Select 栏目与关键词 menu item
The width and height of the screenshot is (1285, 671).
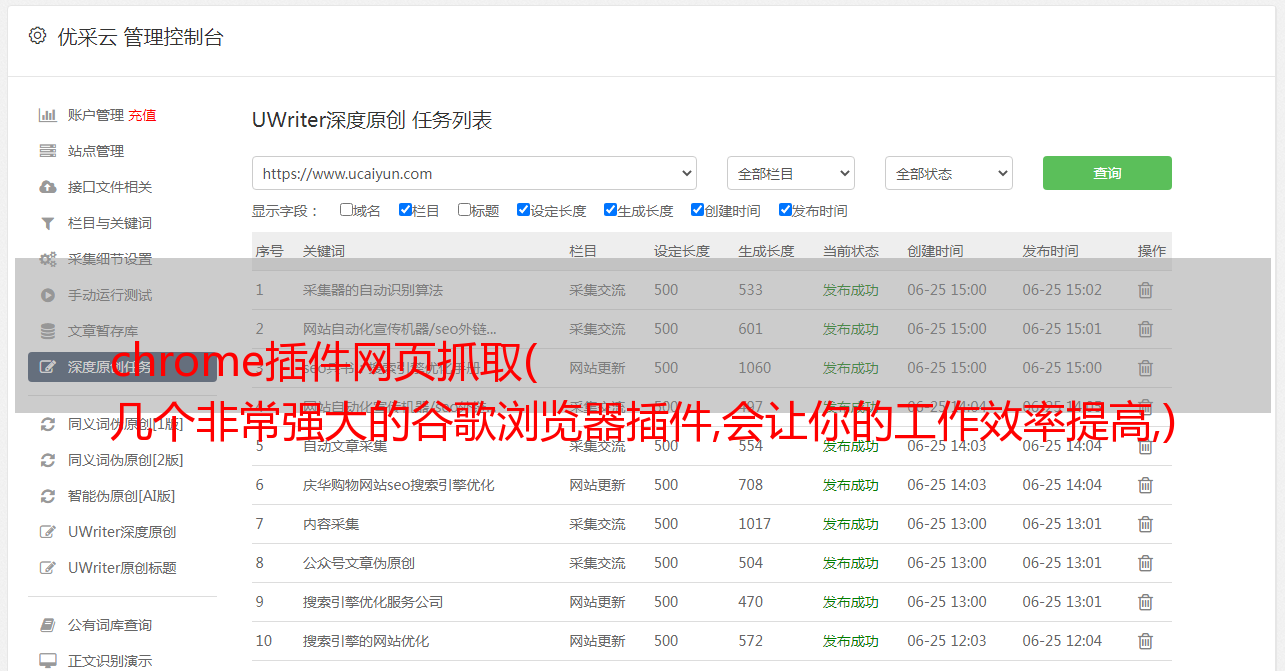pos(110,223)
